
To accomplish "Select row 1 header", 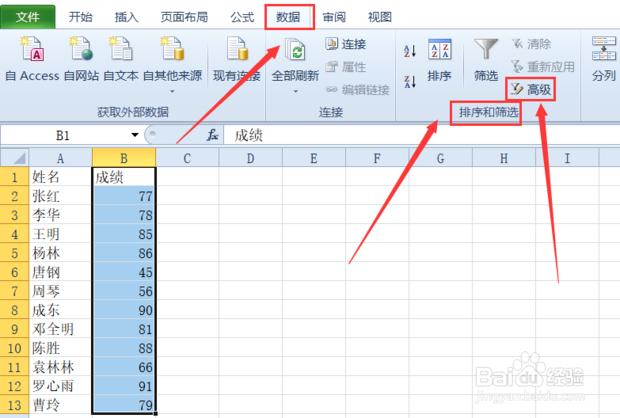I will click(x=15, y=177).
